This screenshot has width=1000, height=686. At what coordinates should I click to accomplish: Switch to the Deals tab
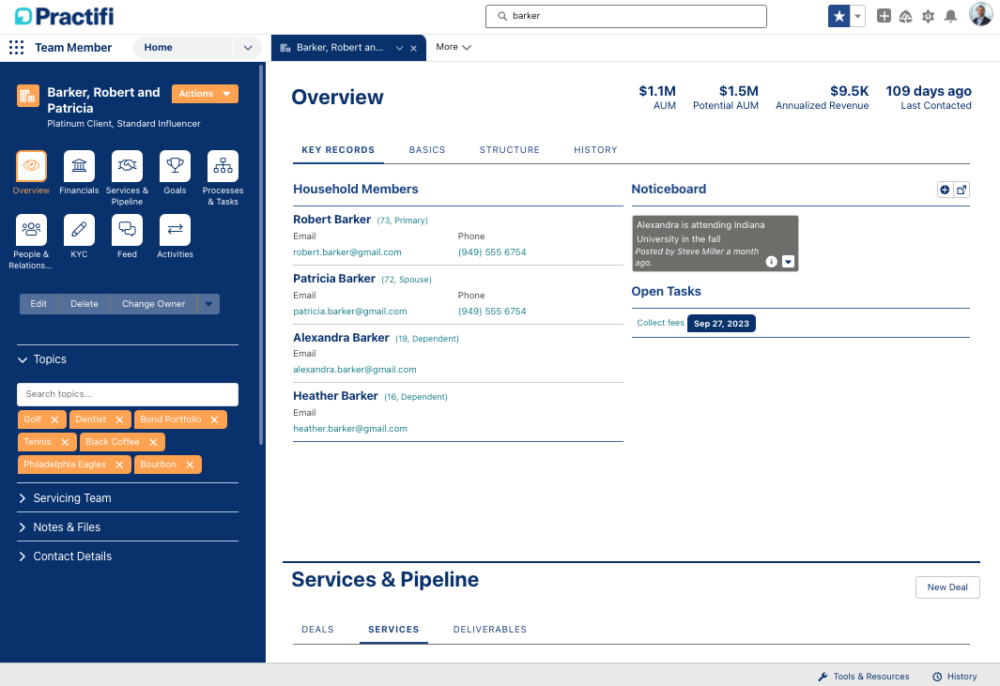click(317, 629)
